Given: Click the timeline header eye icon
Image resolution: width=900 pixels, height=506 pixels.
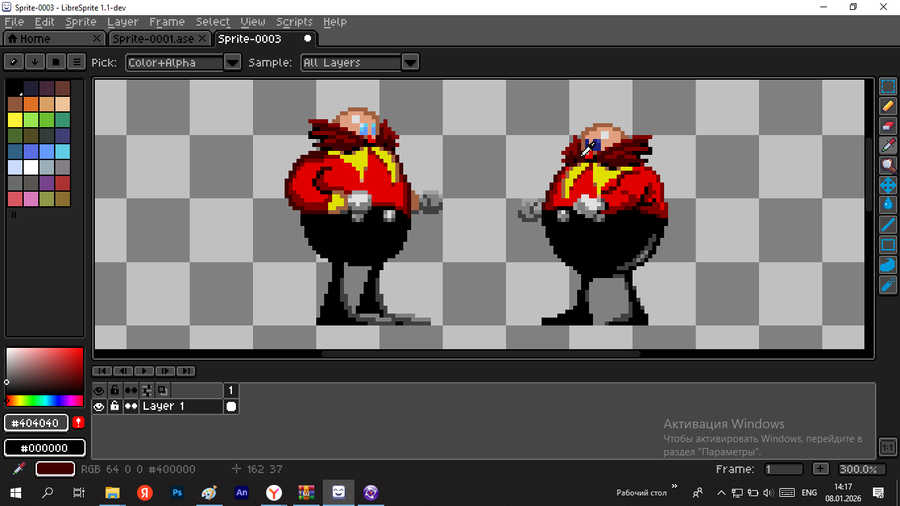Looking at the screenshot, I should pos(99,390).
